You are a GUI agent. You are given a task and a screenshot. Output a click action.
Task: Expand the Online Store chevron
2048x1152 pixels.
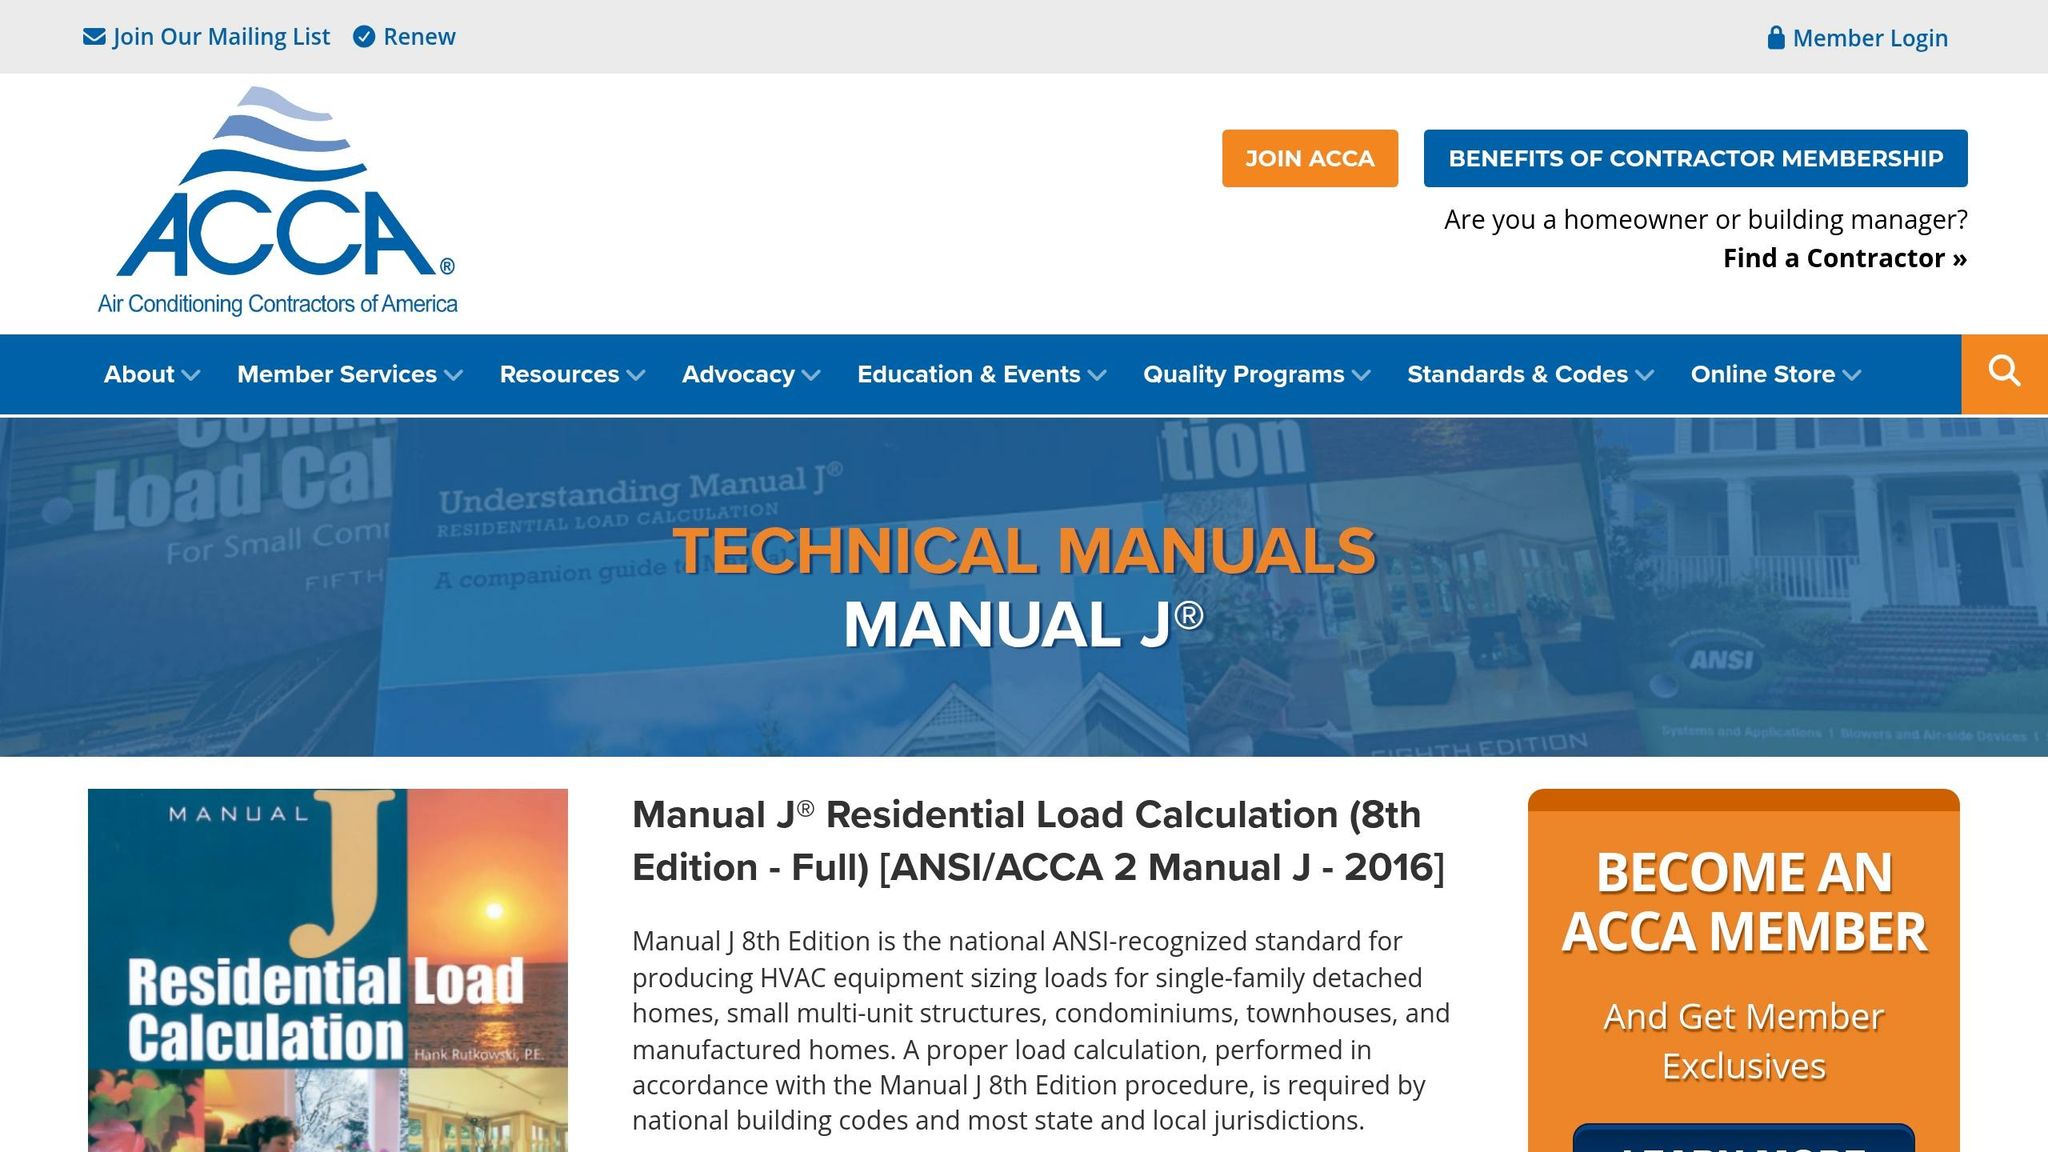(1851, 375)
